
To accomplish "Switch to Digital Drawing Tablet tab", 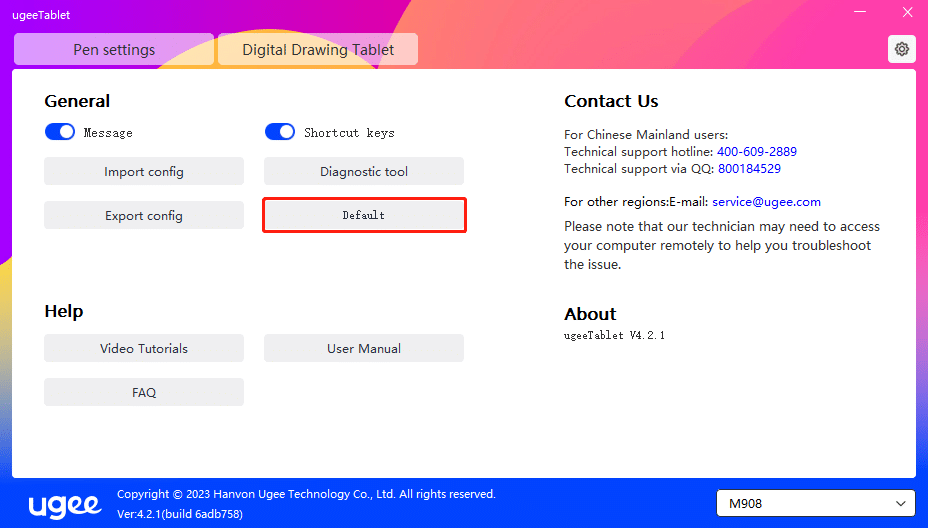I will (318, 50).
